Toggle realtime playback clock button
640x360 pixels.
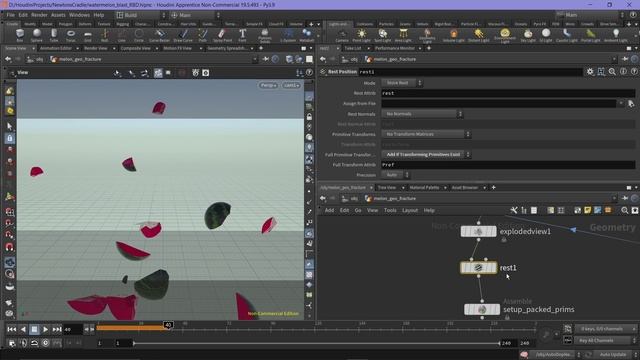(x=45, y=343)
